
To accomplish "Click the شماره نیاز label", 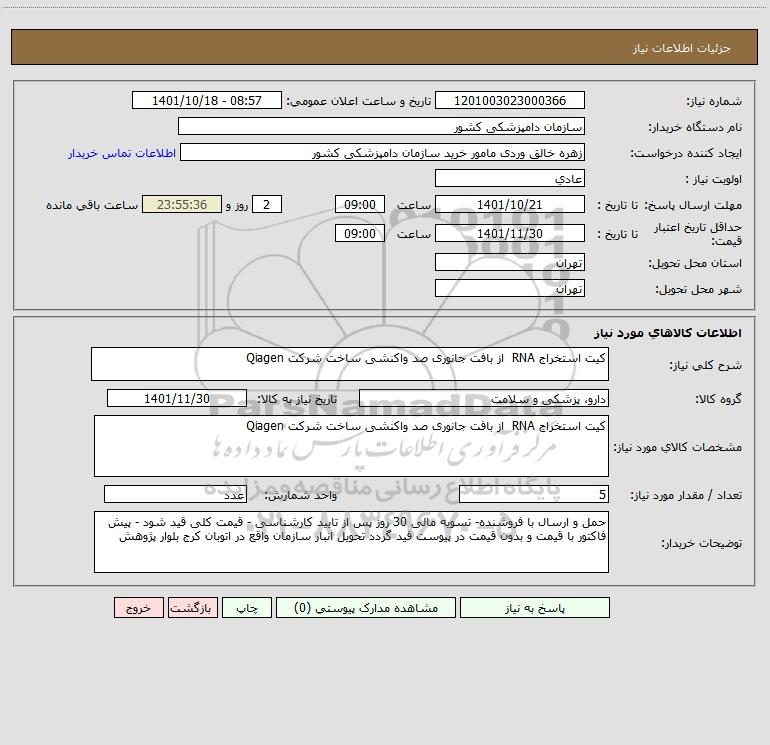I will (x=714, y=102).
